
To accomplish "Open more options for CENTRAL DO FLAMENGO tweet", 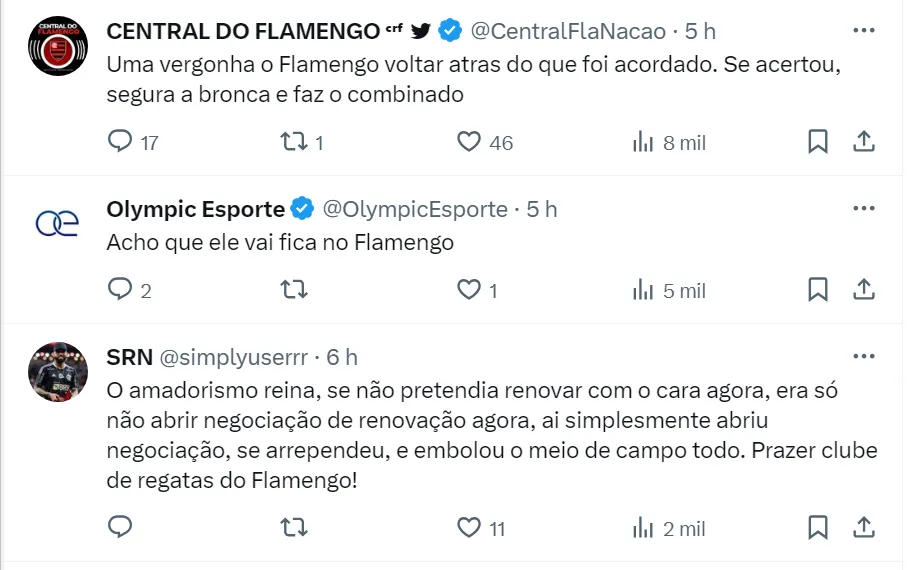I will (x=863, y=31).
